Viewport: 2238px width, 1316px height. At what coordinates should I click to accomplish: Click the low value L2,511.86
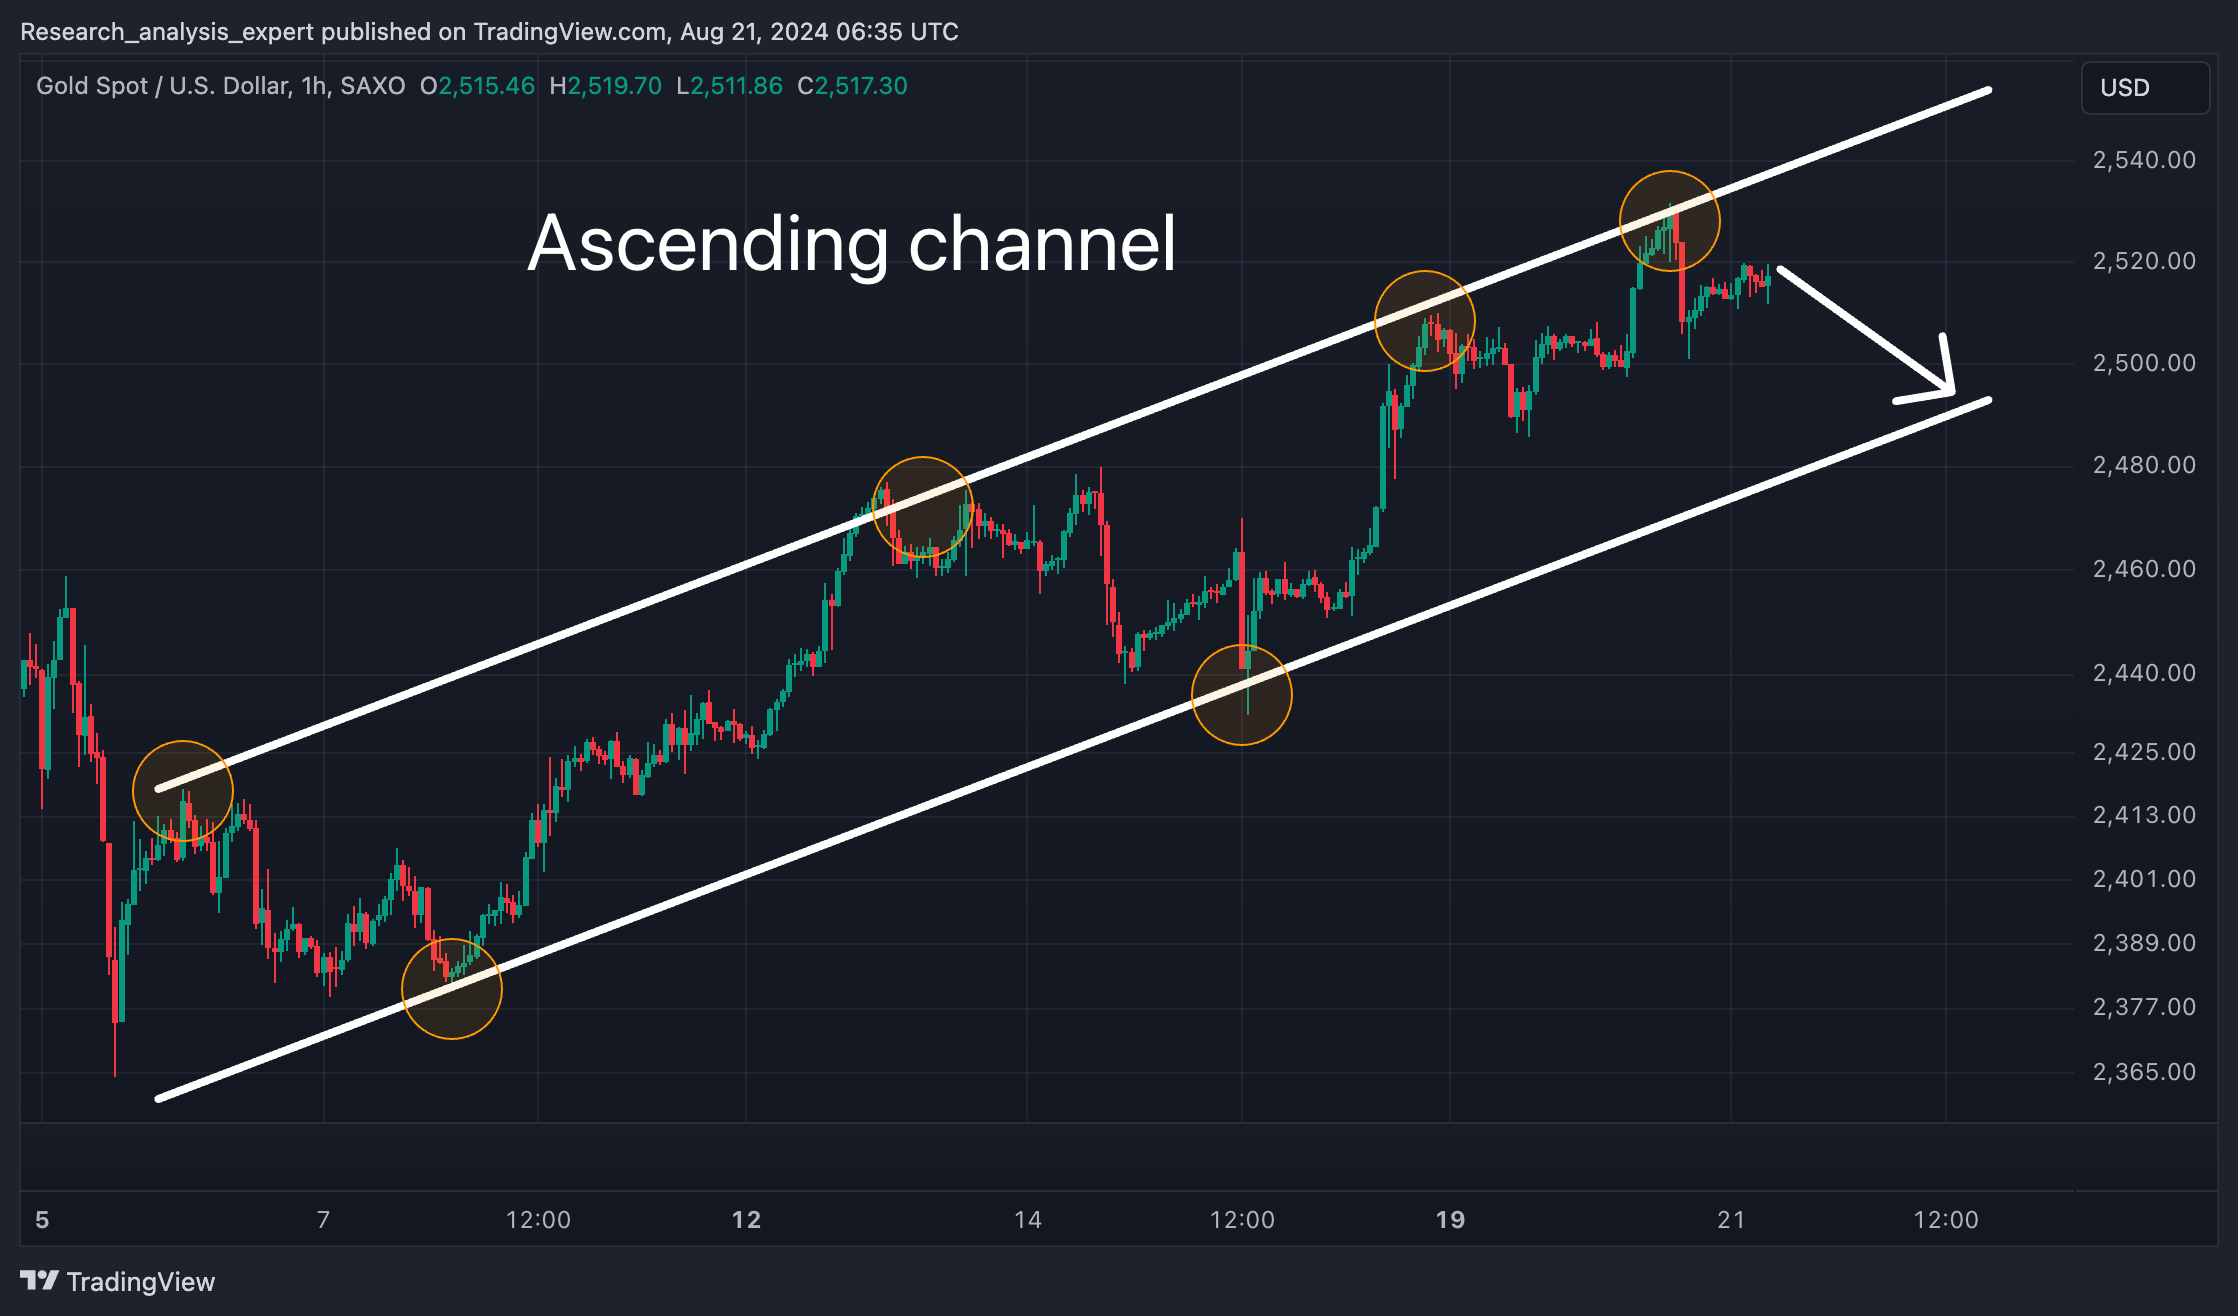(x=729, y=86)
